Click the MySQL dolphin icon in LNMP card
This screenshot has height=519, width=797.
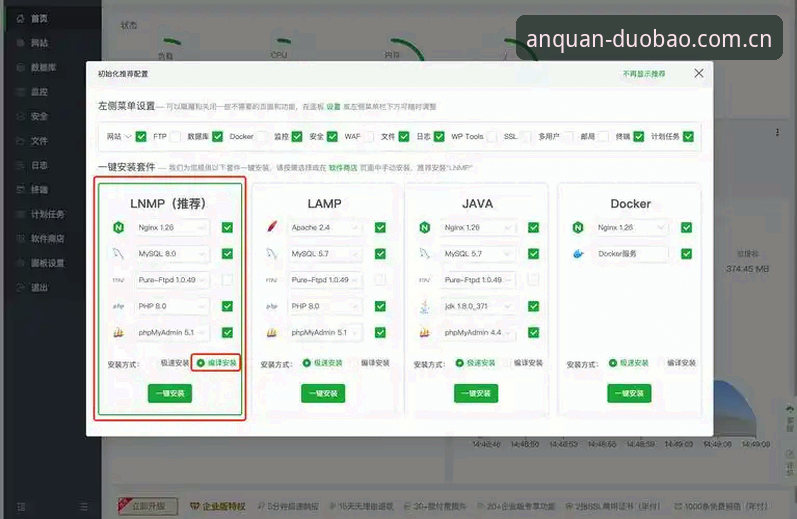click(x=118, y=254)
